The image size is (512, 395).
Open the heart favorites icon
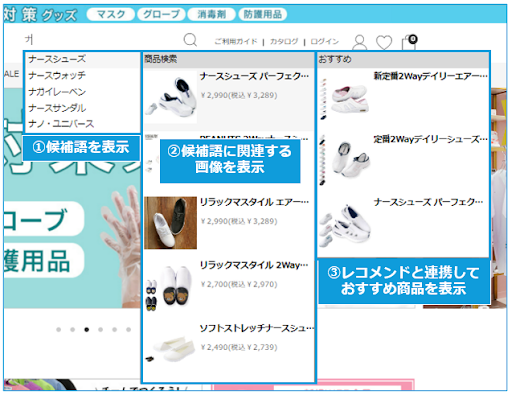pos(384,42)
